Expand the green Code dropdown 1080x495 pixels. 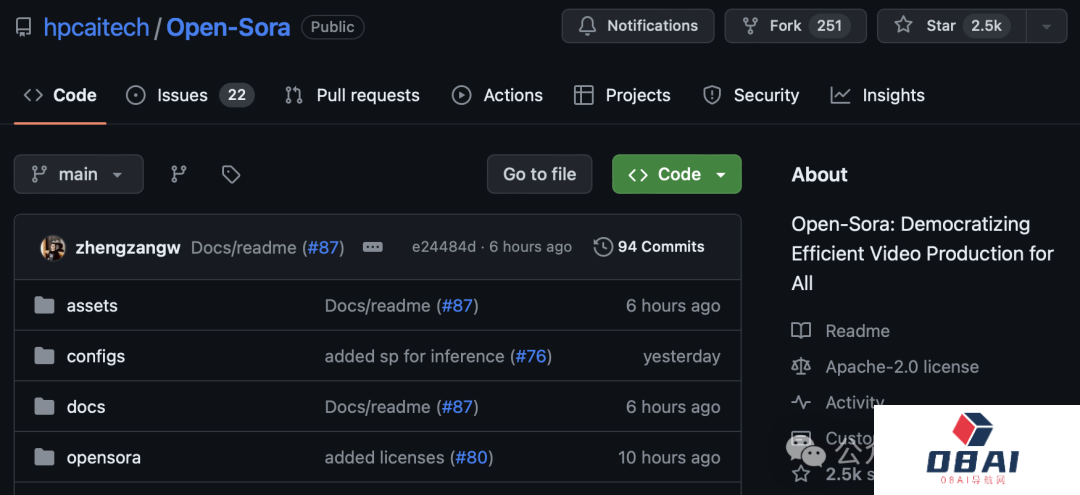pos(676,174)
